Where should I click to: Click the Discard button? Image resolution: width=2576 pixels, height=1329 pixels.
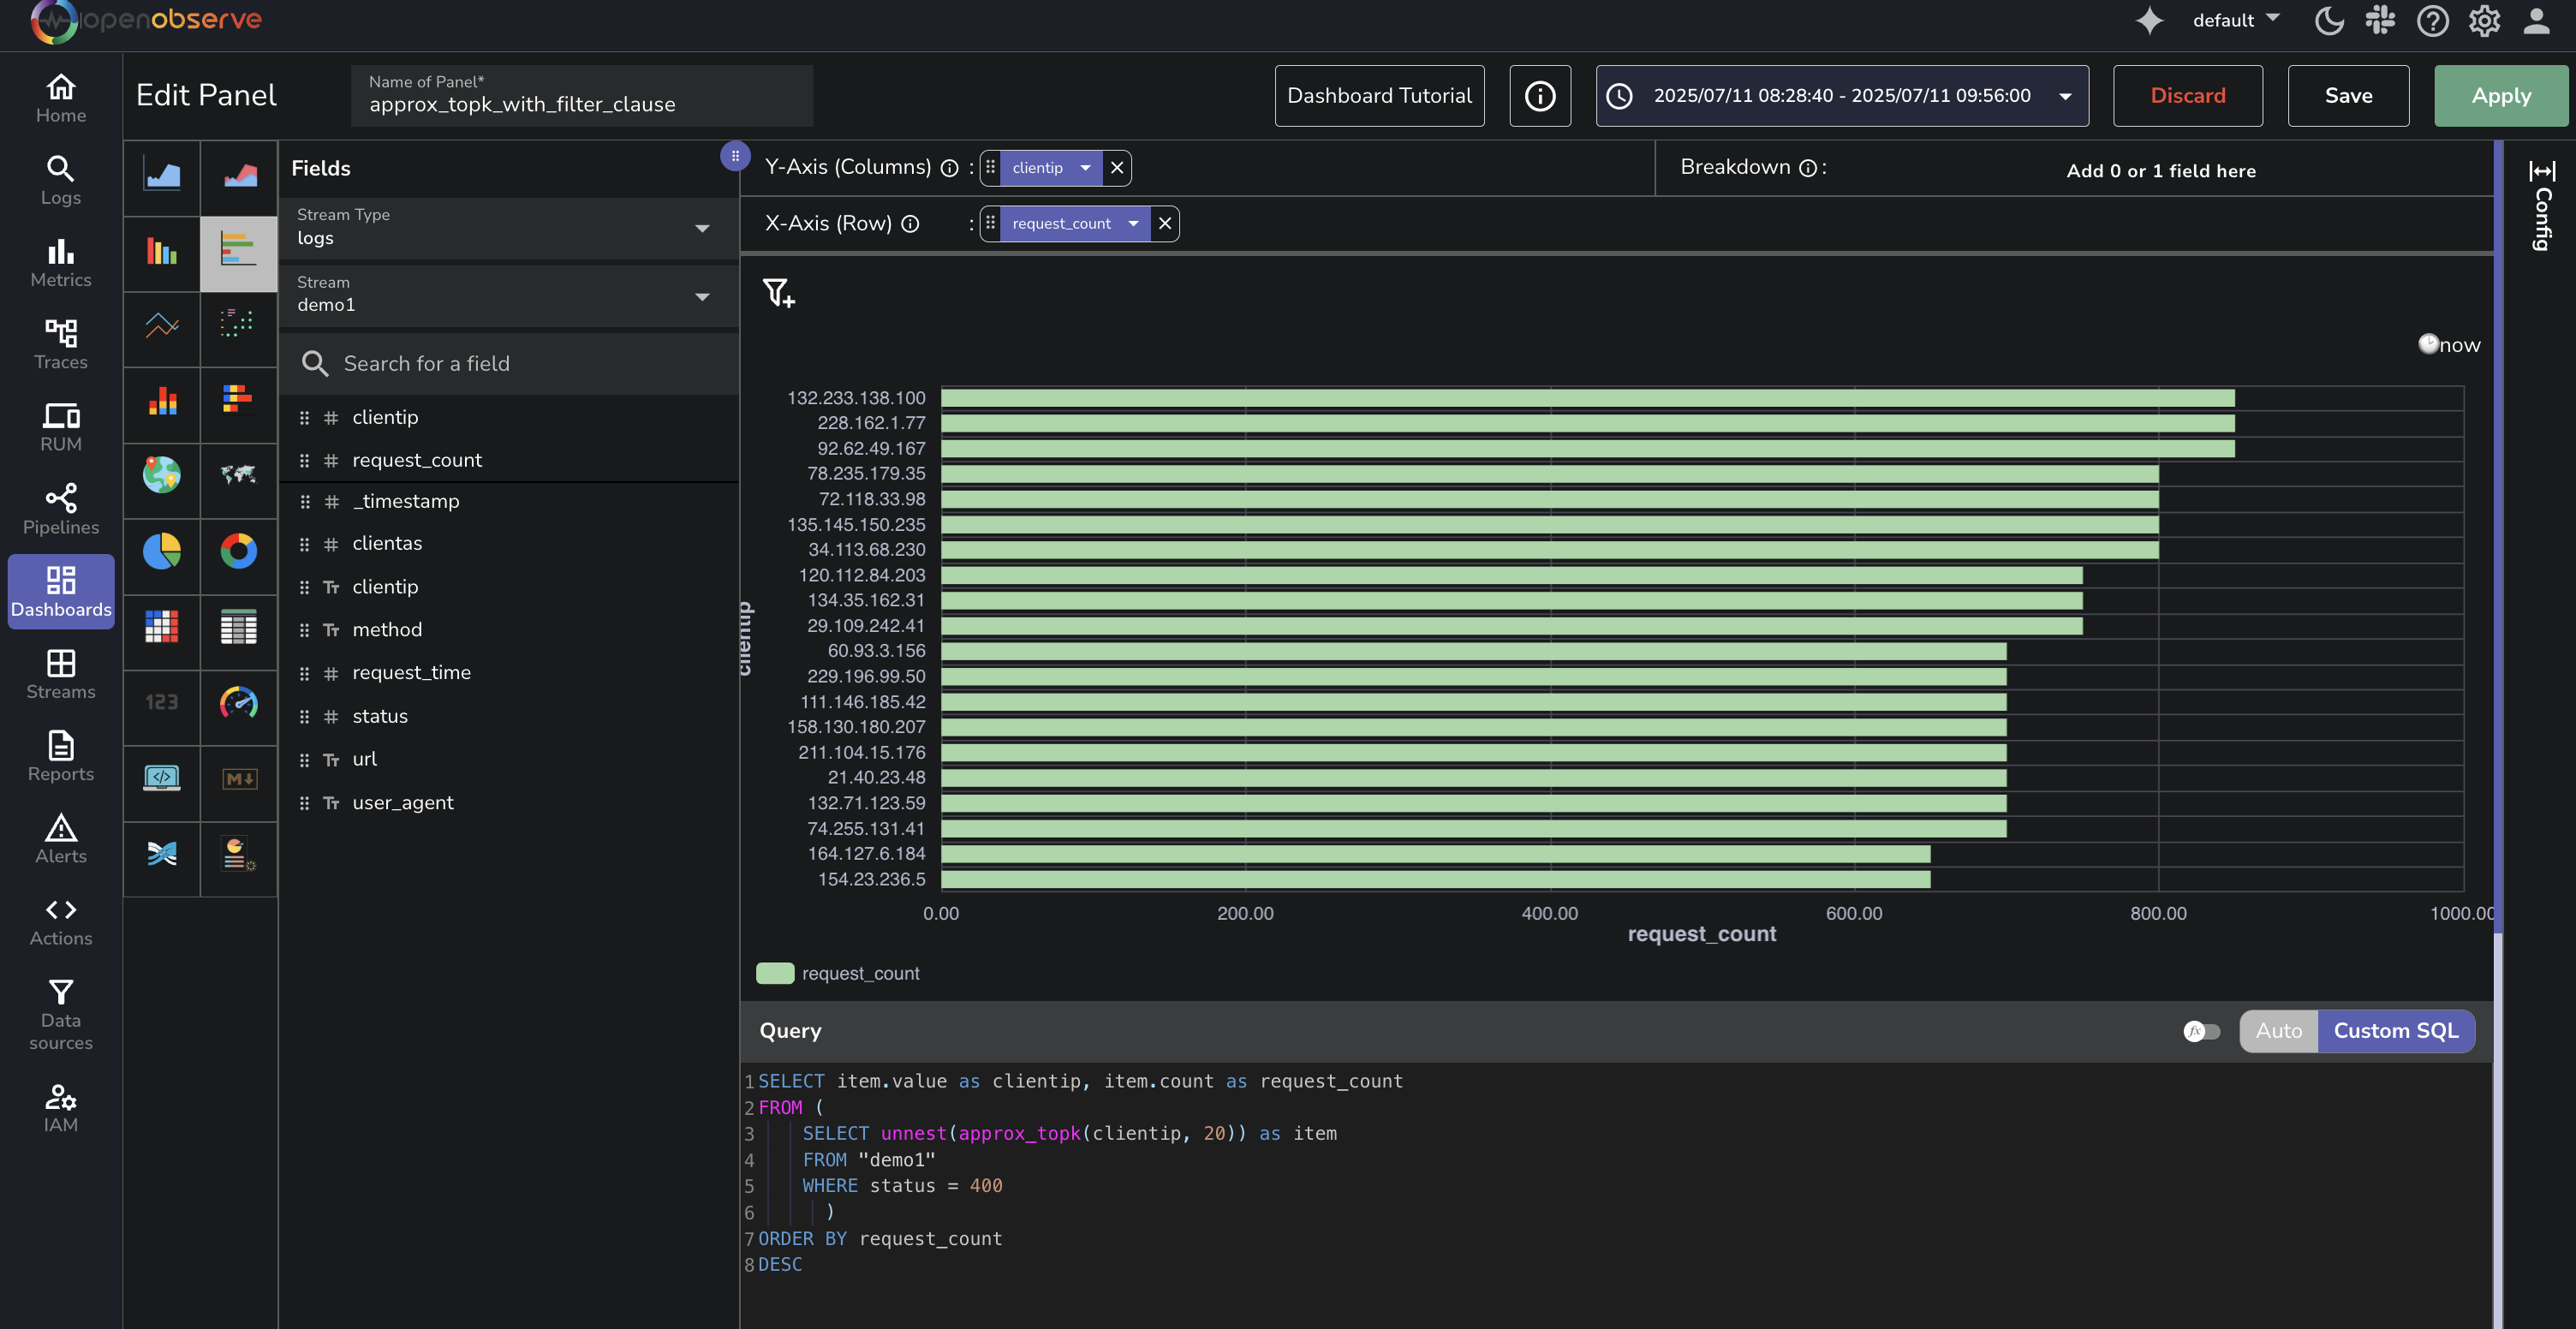coord(2187,96)
